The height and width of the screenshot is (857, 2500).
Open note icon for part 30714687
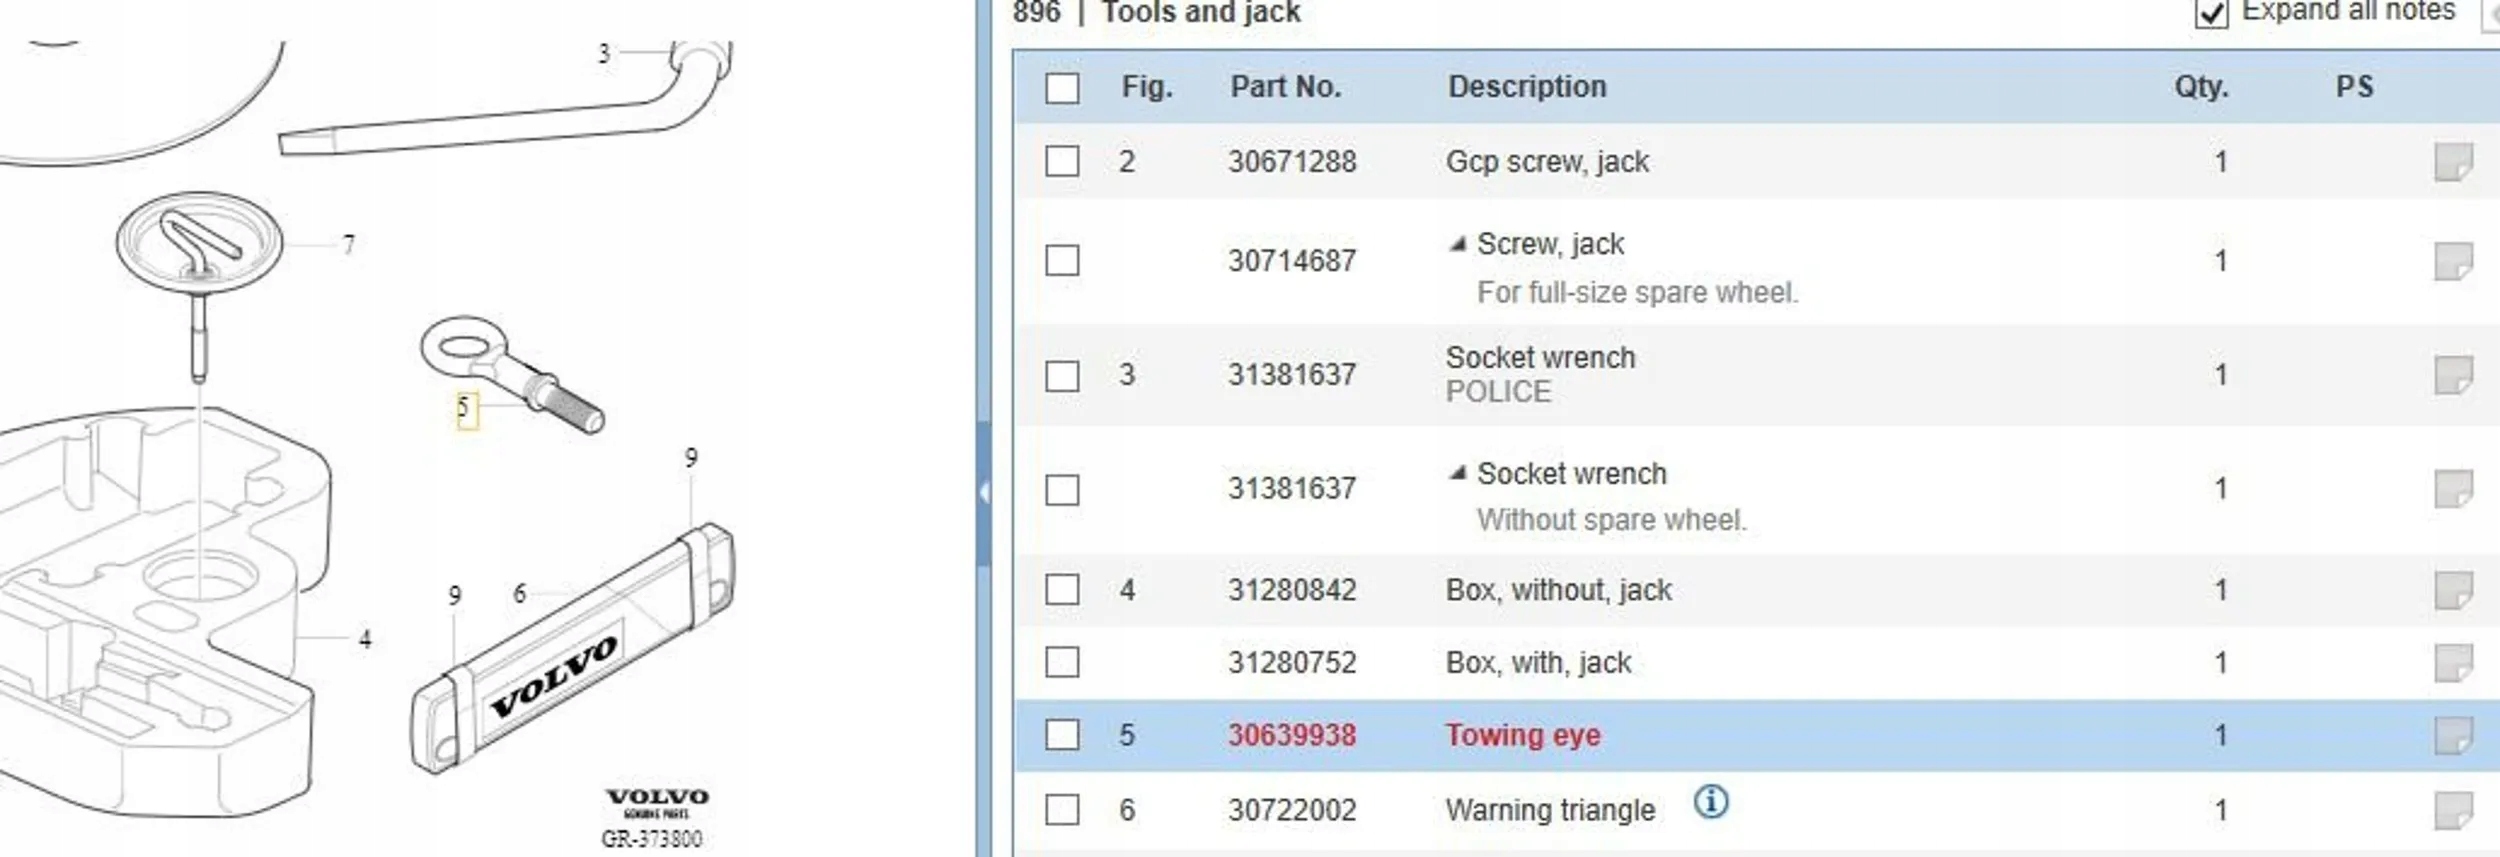coord(2453,261)
